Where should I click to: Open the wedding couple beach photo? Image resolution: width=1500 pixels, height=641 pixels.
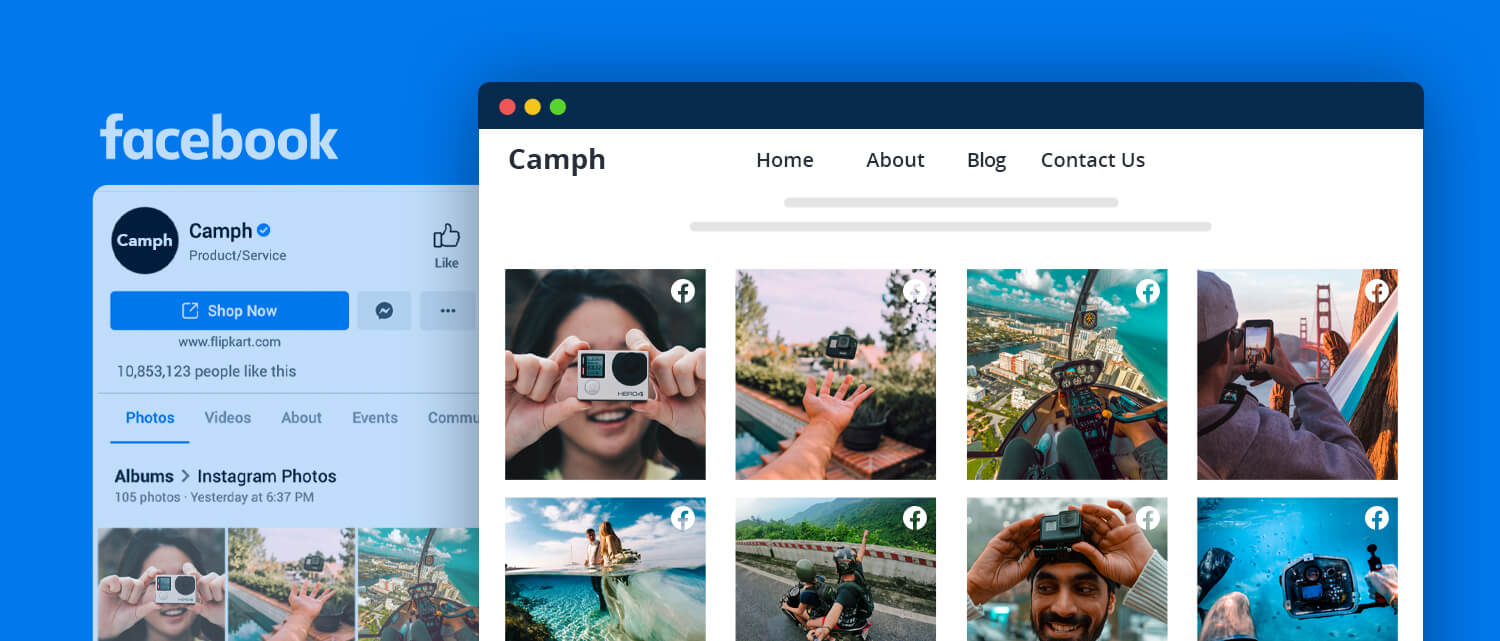coord(604,570)
